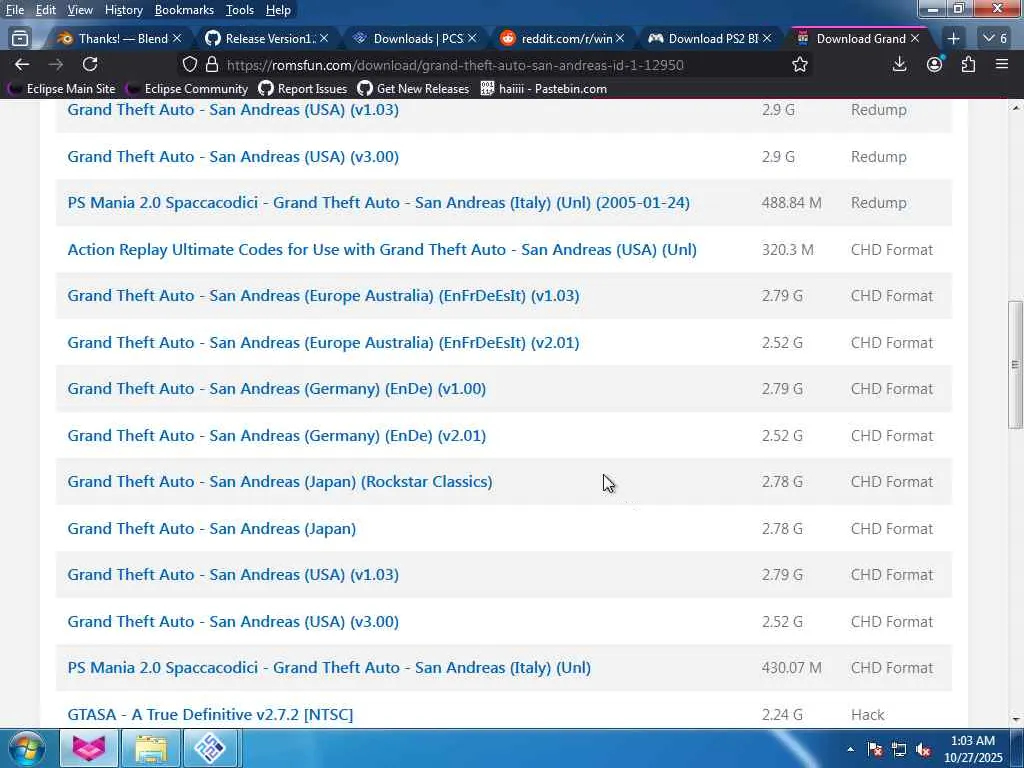Open the muted volume tray icon
The width and height of the screenshot is (1024, 768).
[923, 749]
